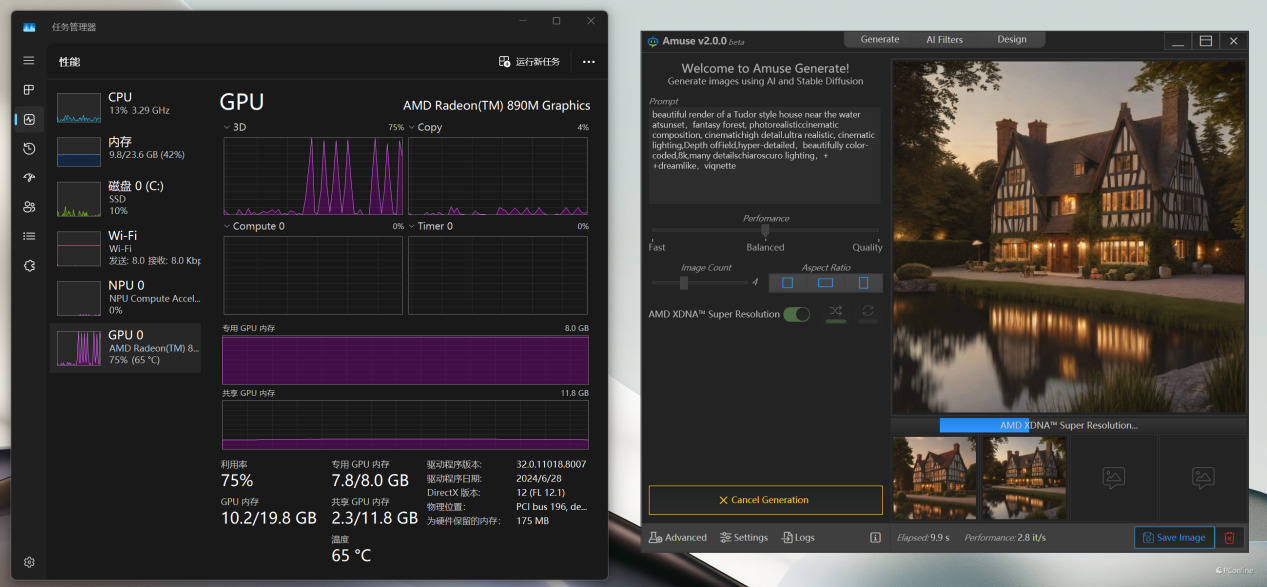
Task: Click the refresh loop icon beside shuffle
Action: (x=868, y=313)
